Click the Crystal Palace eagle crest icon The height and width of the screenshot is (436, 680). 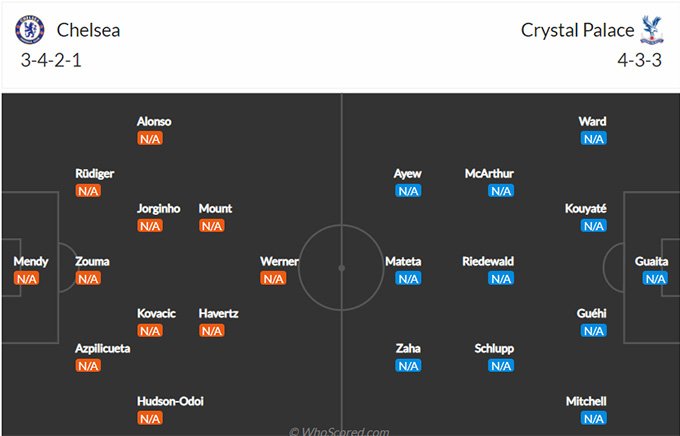[x=652, y=30]
